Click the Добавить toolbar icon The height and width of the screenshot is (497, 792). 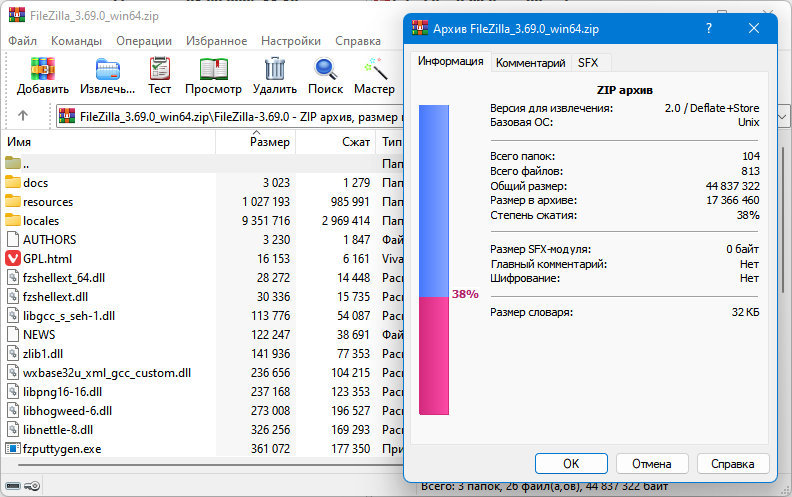pyautogui.click(x=42, y=69)
